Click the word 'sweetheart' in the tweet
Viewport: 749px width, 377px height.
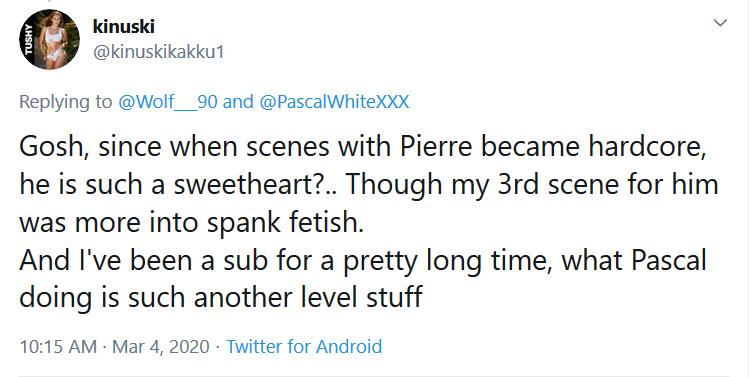238,184
